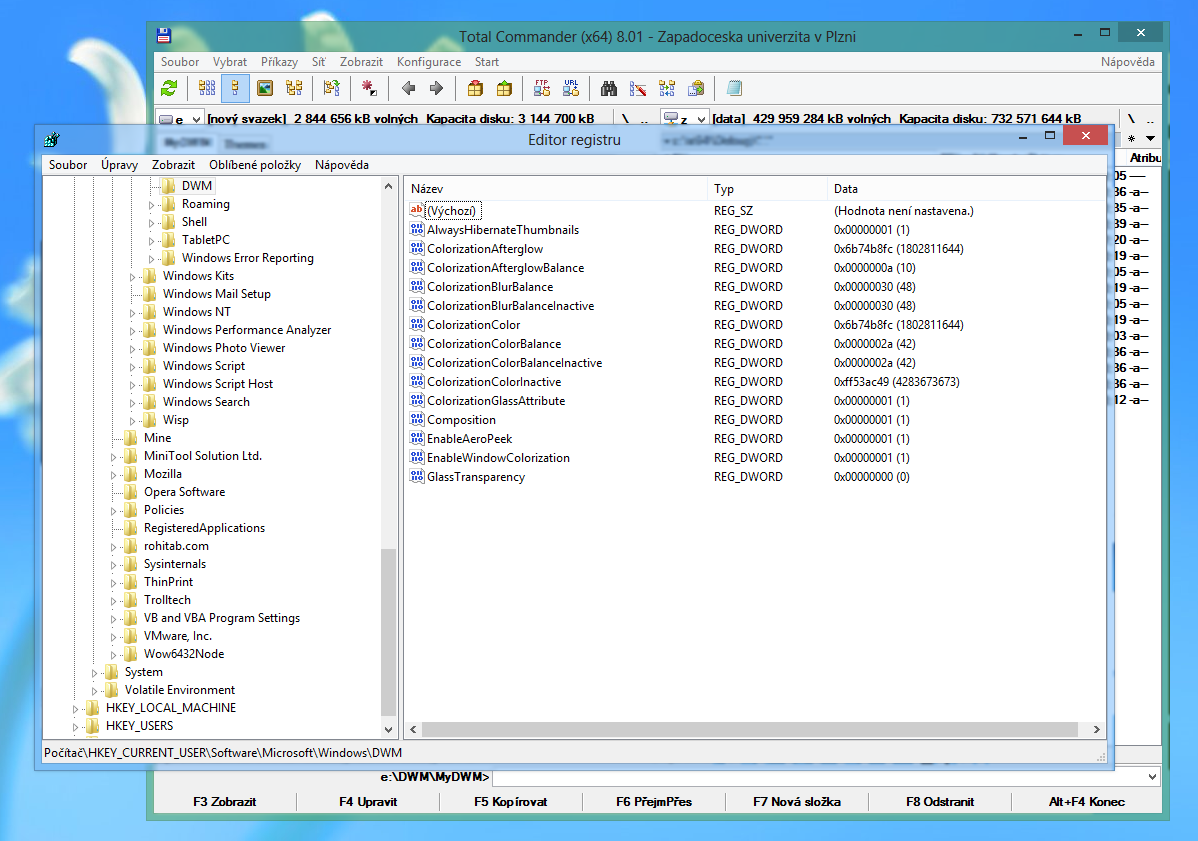Open the Vybrat menu in Total Commander

click(x=230, y=62)
